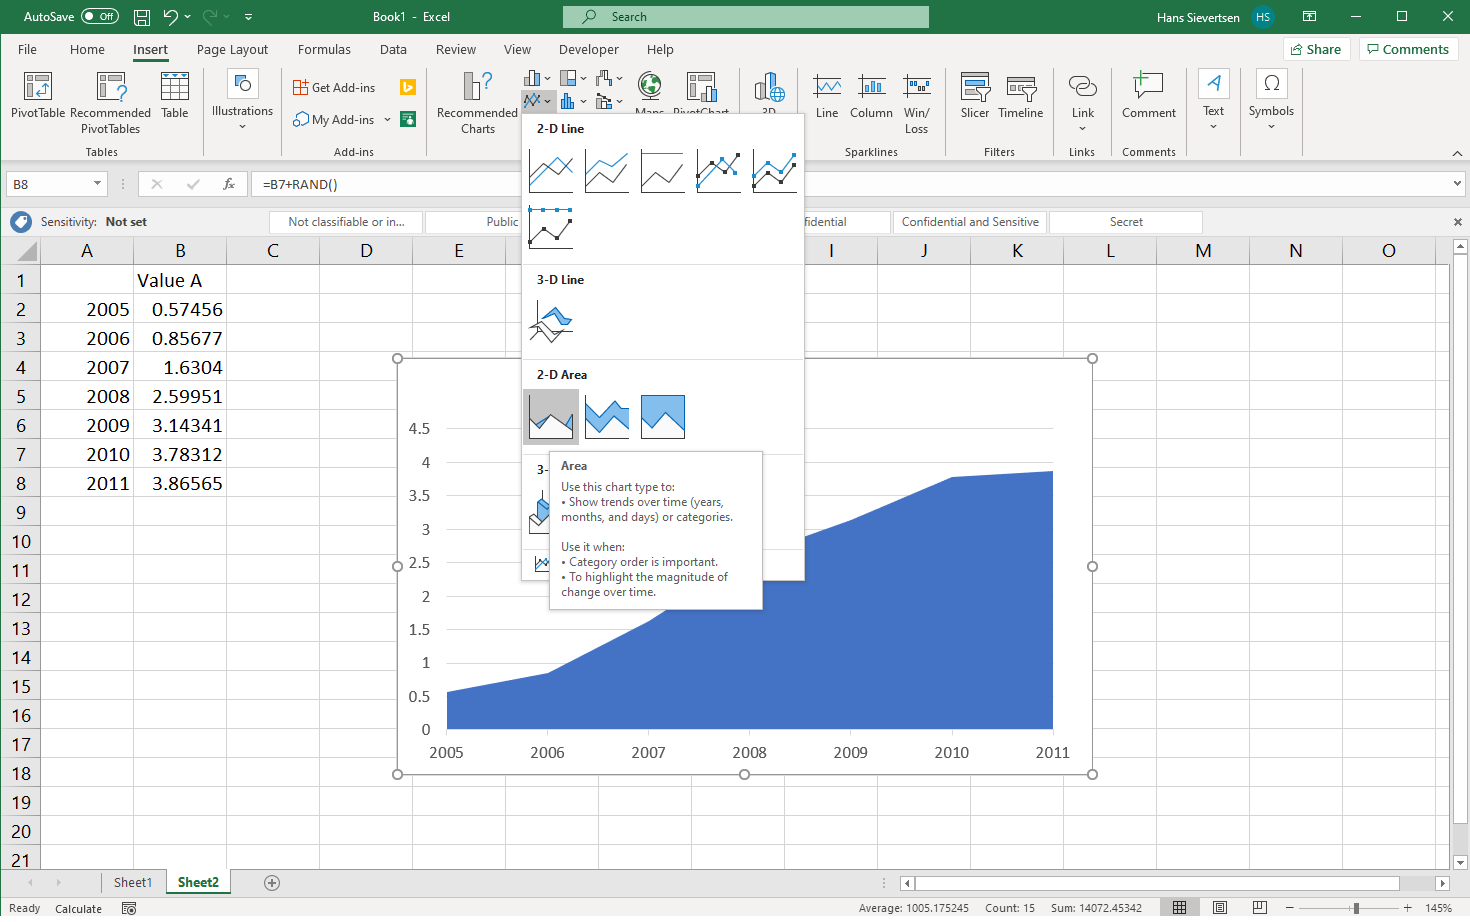Toggle the macro recording icon in the status bar
The width and height of the screenshot is (1470, 922).
coord(129,908)
